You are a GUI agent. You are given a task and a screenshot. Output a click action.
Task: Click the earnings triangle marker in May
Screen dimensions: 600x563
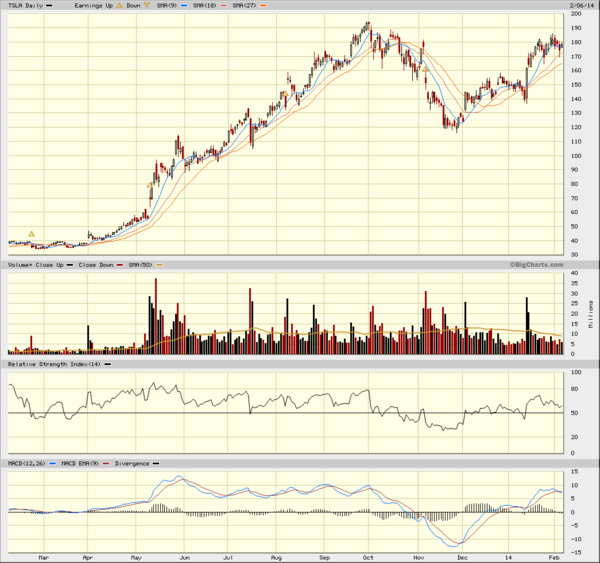tap(150, 185)
